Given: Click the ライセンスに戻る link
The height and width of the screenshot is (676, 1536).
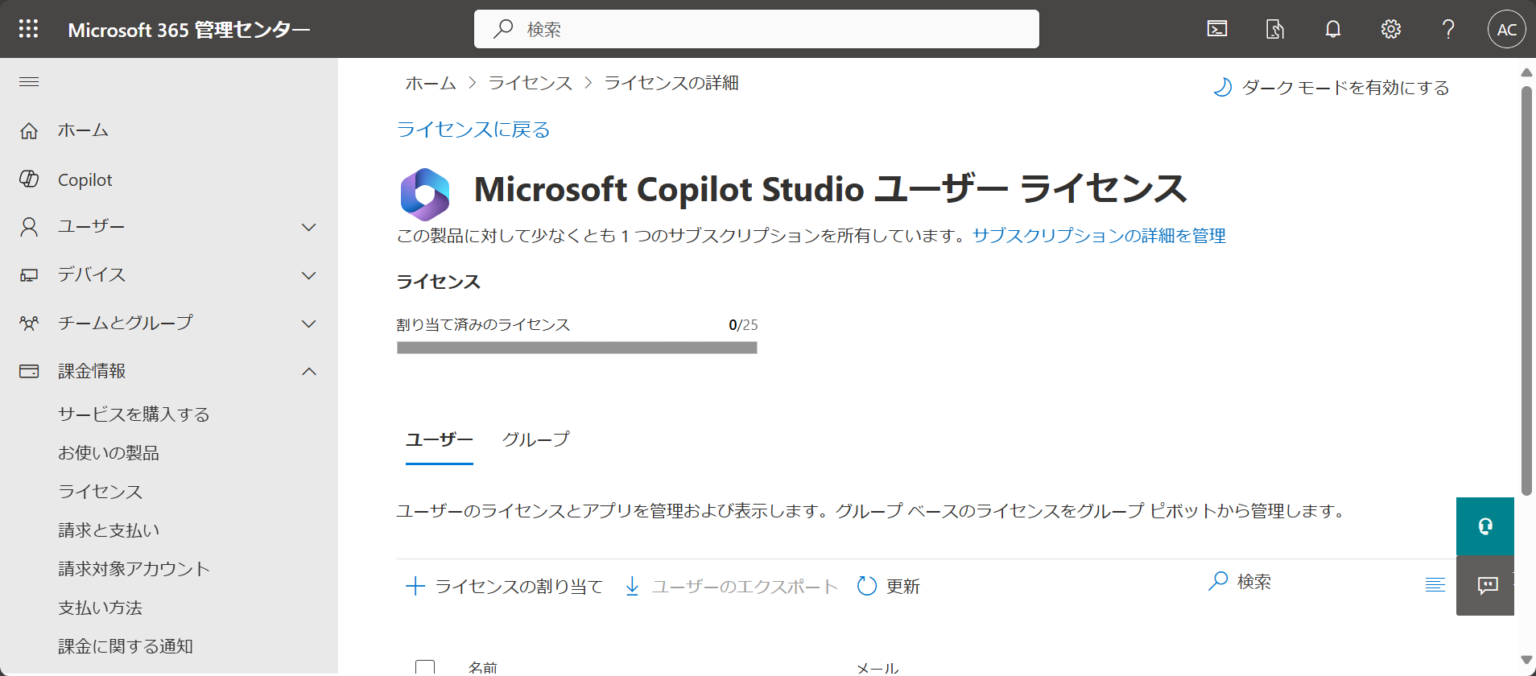Looking at the screenshot, I should tap(472, 129).
